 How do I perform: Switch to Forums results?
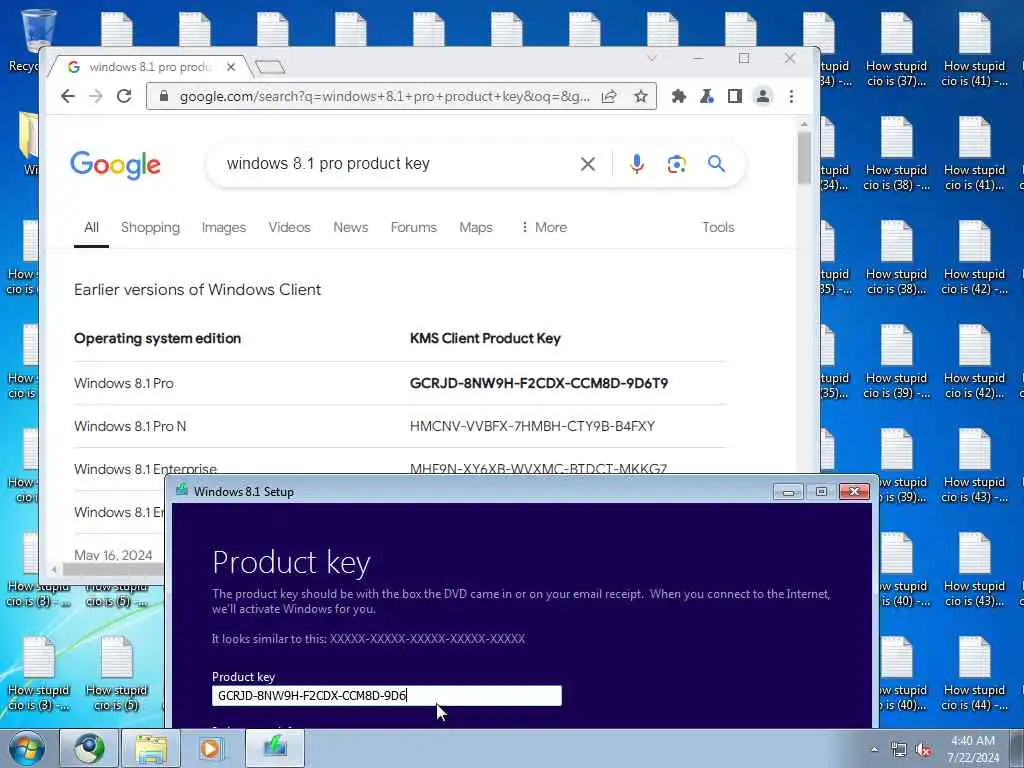pos(413,227)
